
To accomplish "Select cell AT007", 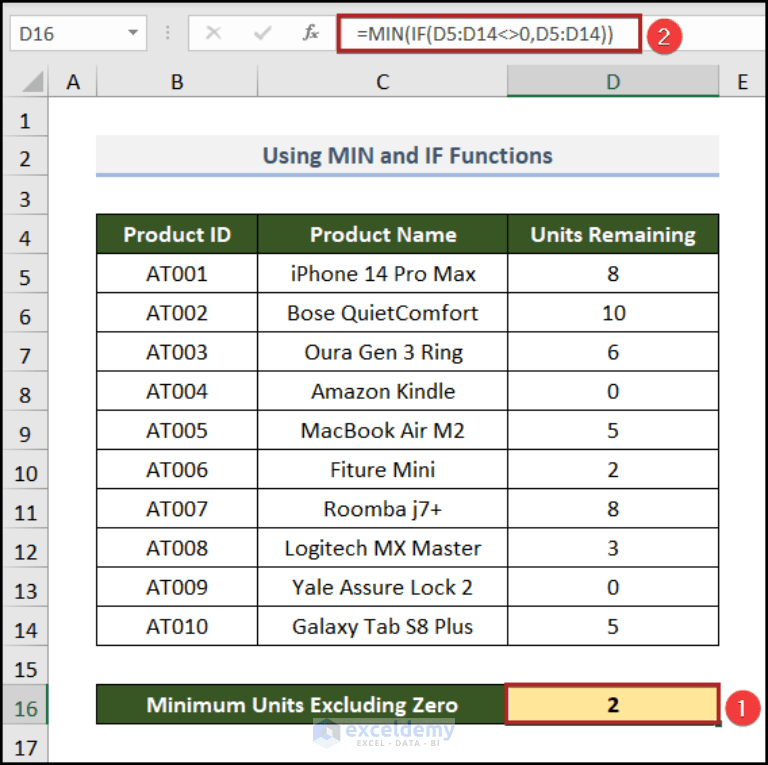I will point(177,508).
